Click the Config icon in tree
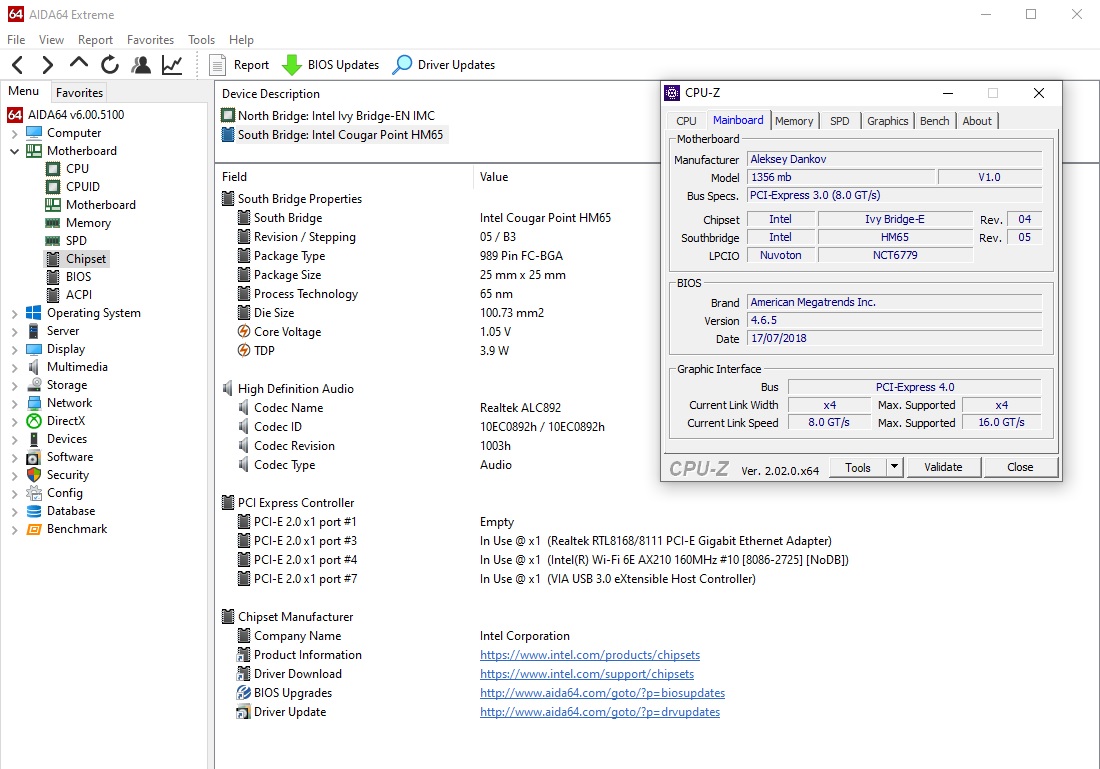1100x769 pixels. click(34, 493)
